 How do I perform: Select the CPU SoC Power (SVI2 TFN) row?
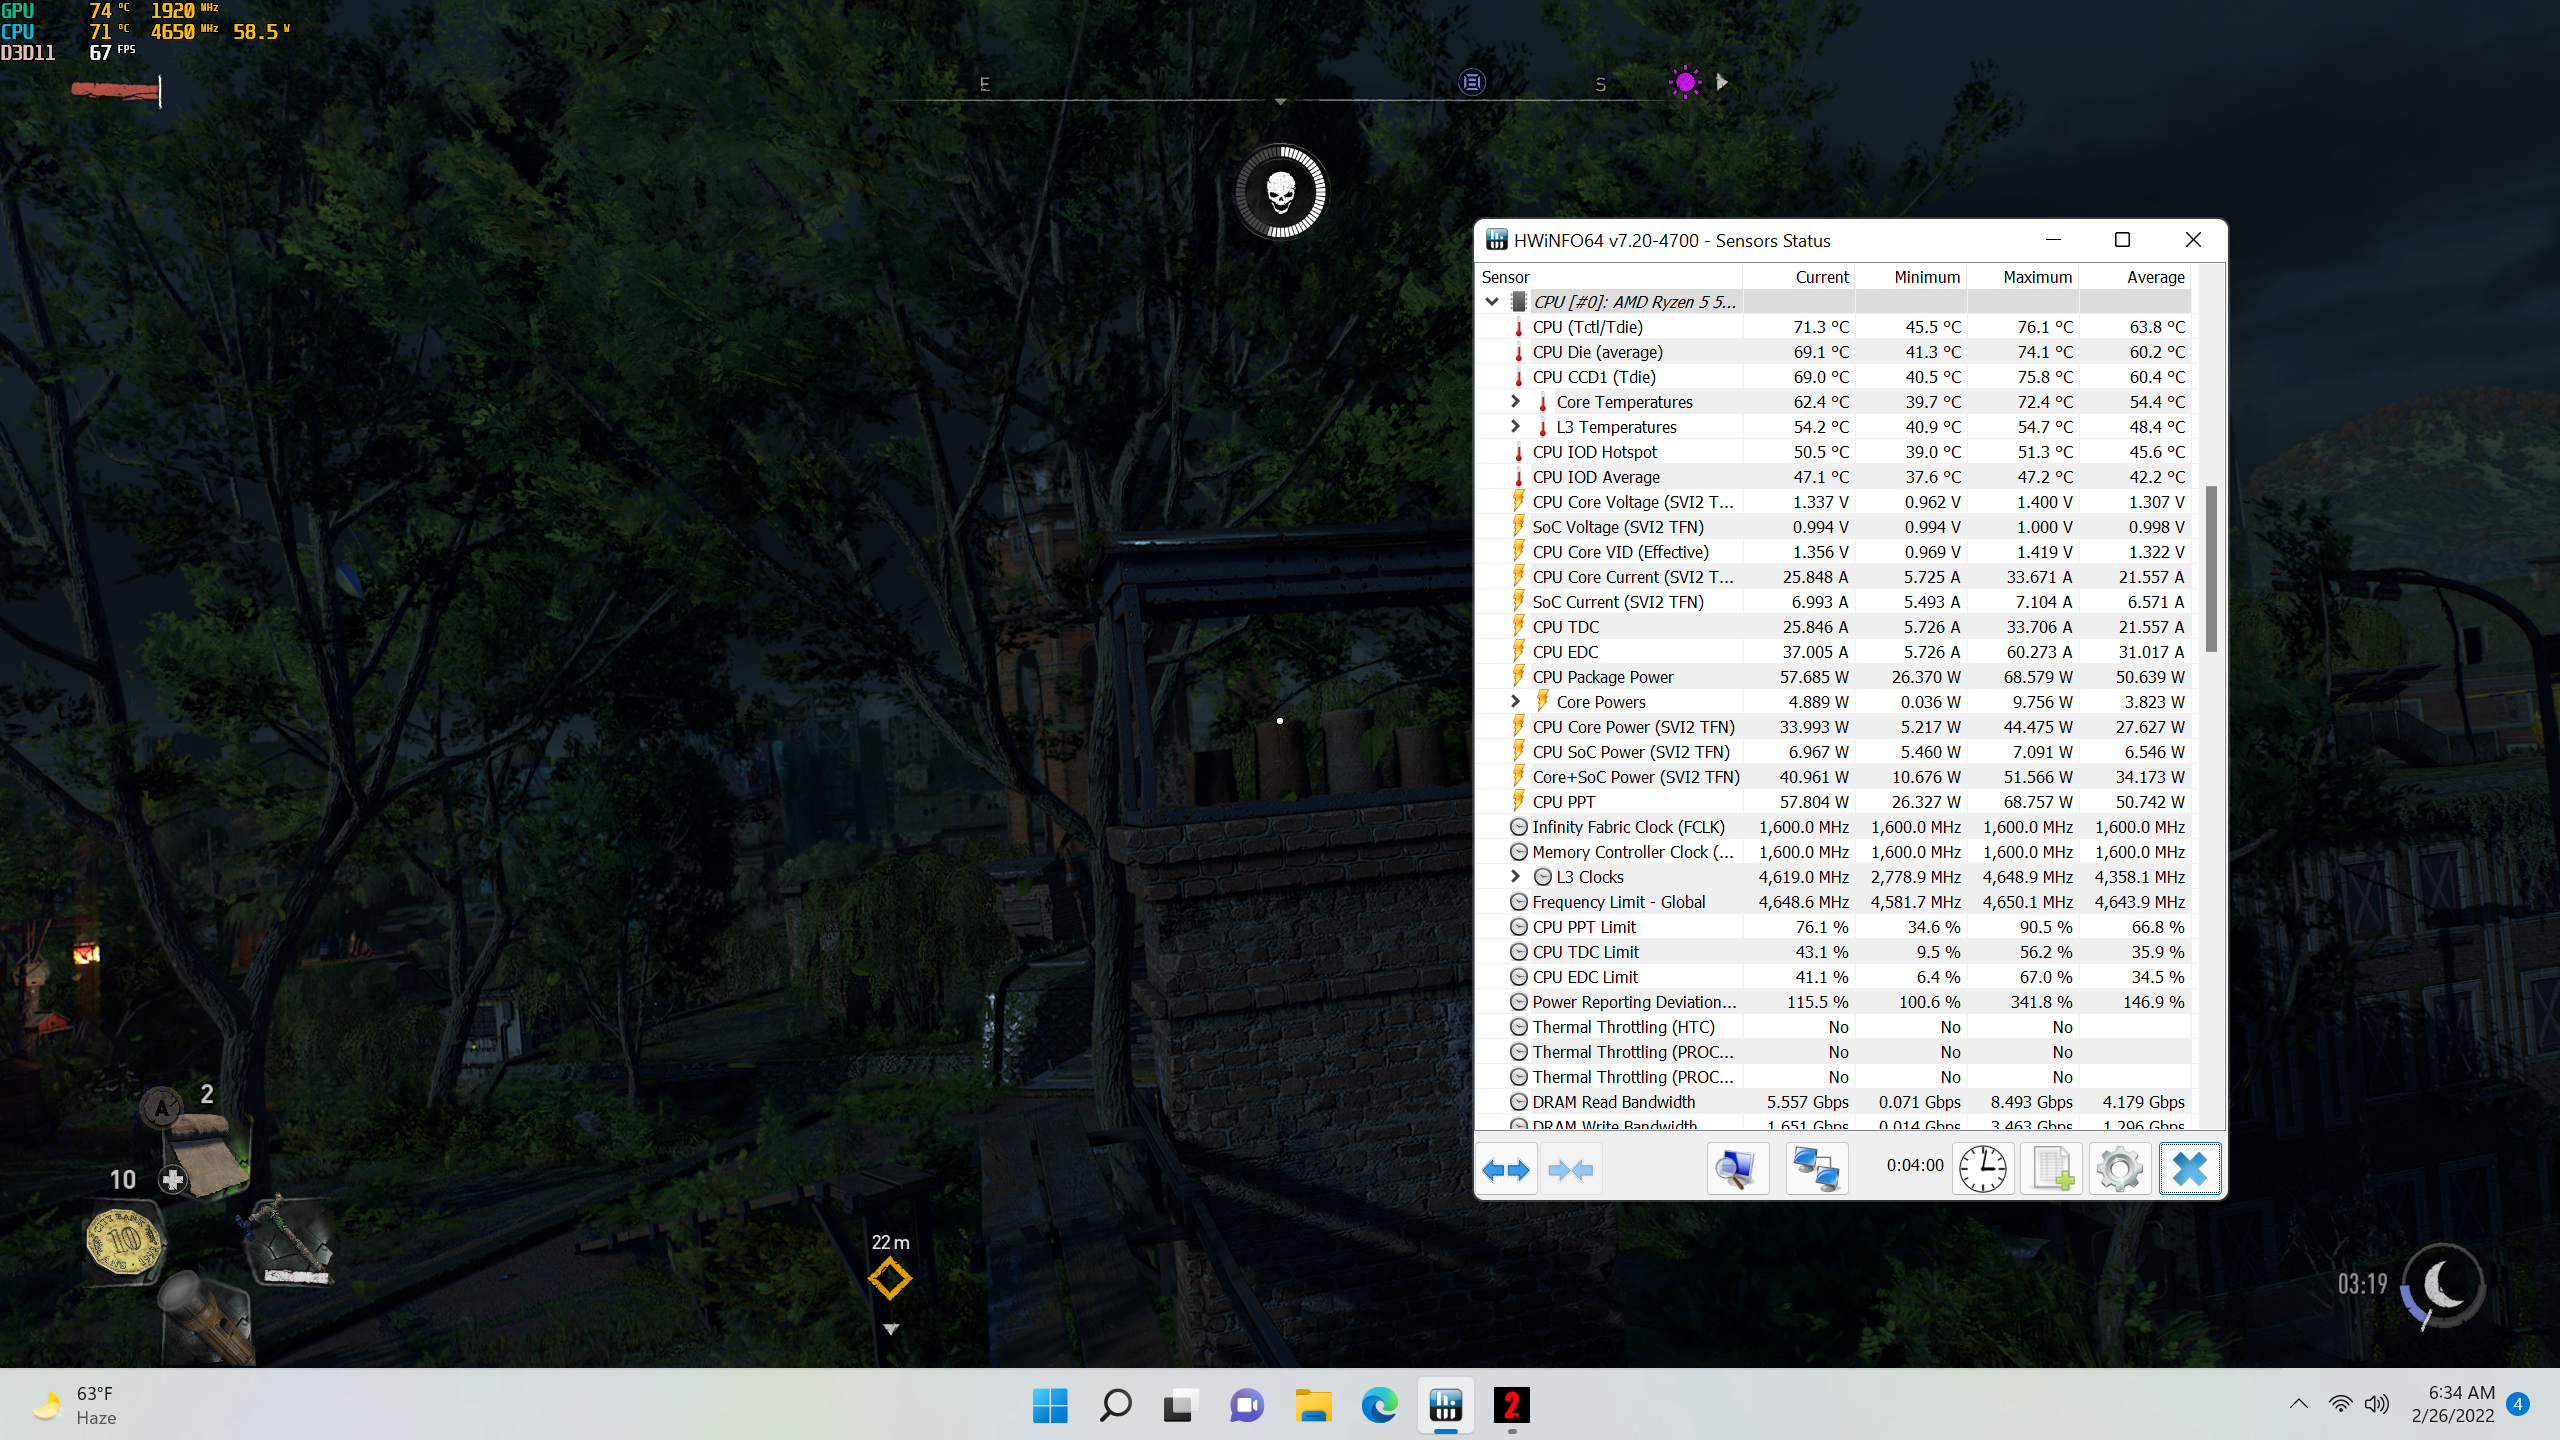[1834, 752]
